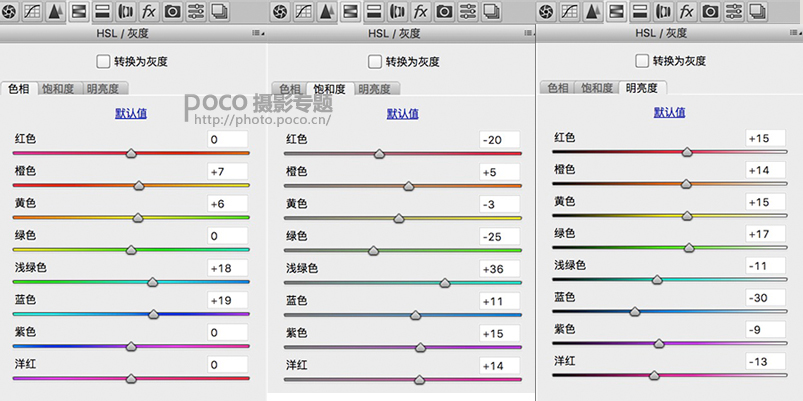The width and height of the screenshot is (803, 401).
Task: Open Tone Curve icon in Saturation panel
Action: (303, 11)
